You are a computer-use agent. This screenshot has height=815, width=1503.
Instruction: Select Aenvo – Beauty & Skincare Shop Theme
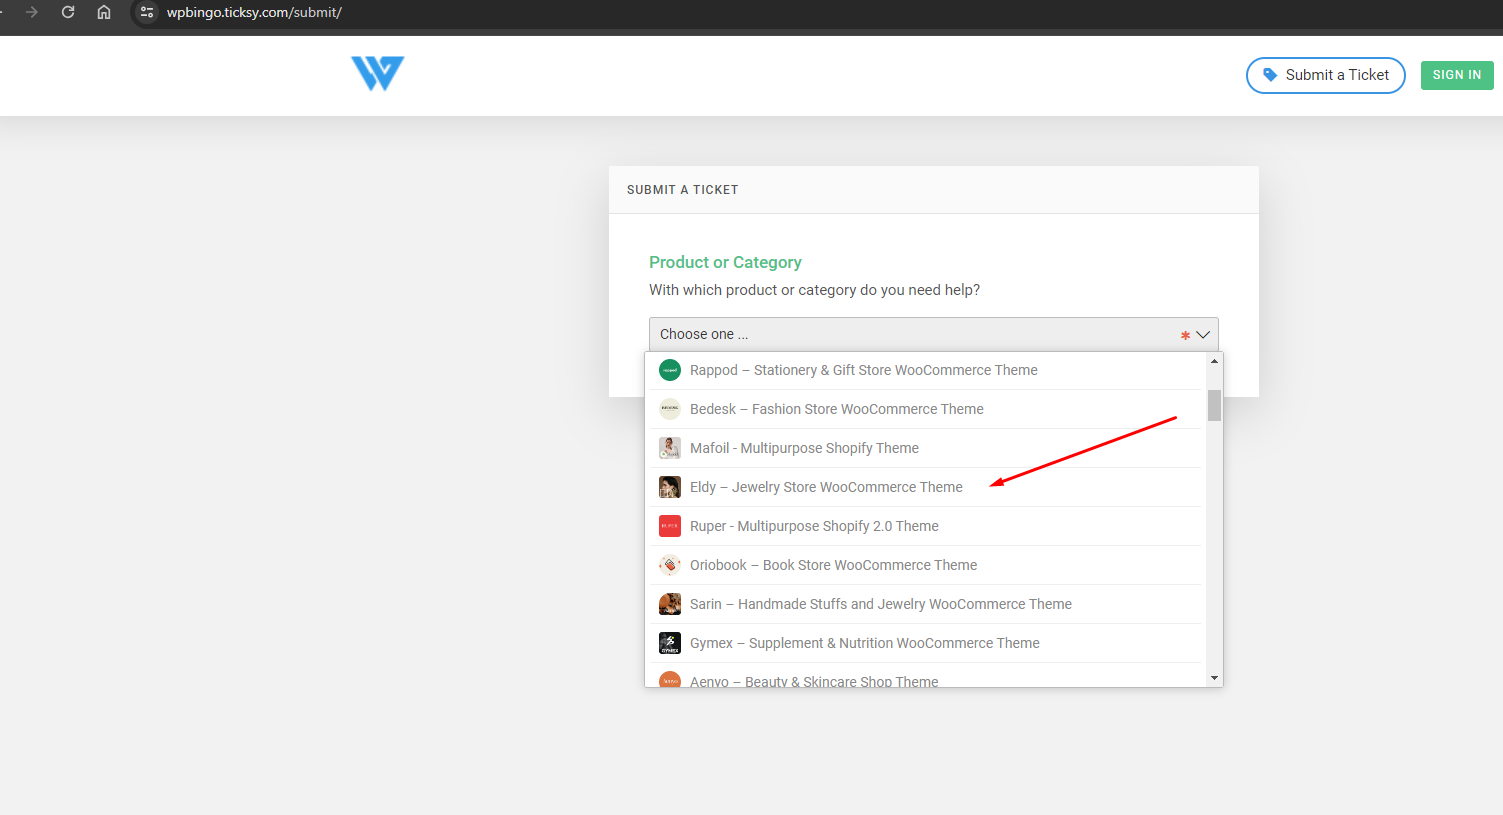(x=926, y=676)
